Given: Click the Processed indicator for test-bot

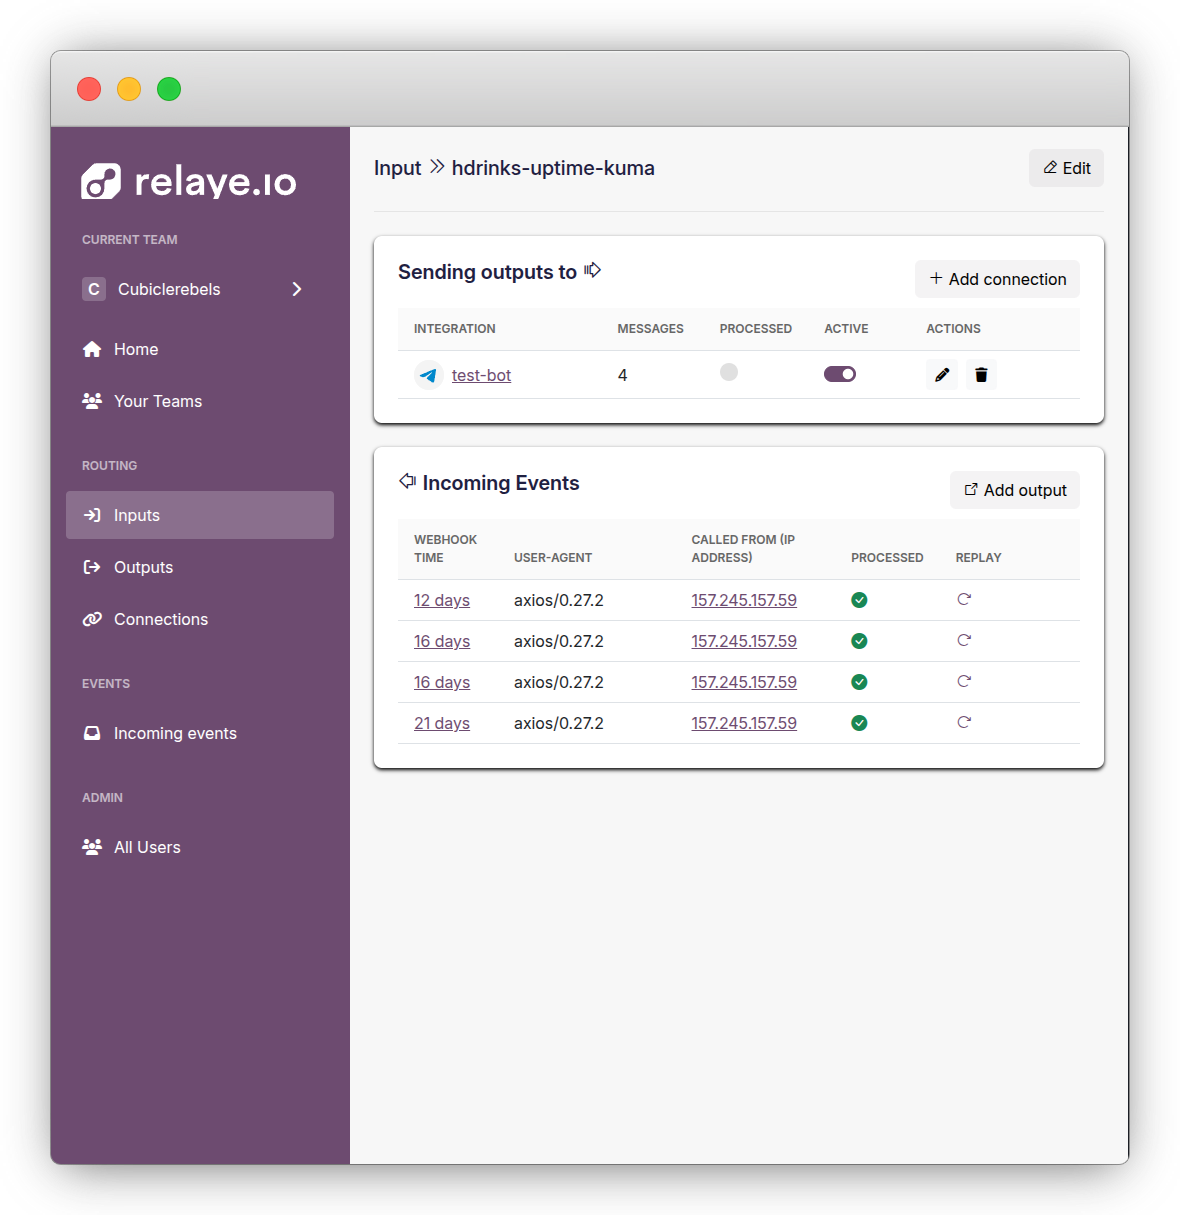Looking at the screenshot, I should coord(728,371).
